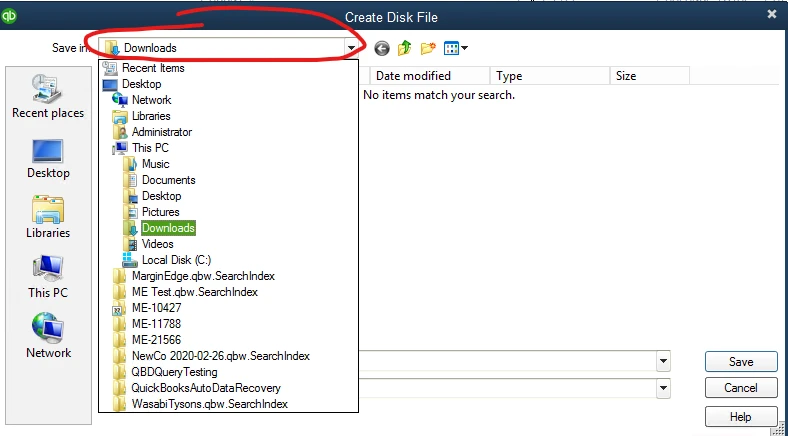Select Local Disk (C:) from list
Viewport: 788px width, 436px height.
176,260
